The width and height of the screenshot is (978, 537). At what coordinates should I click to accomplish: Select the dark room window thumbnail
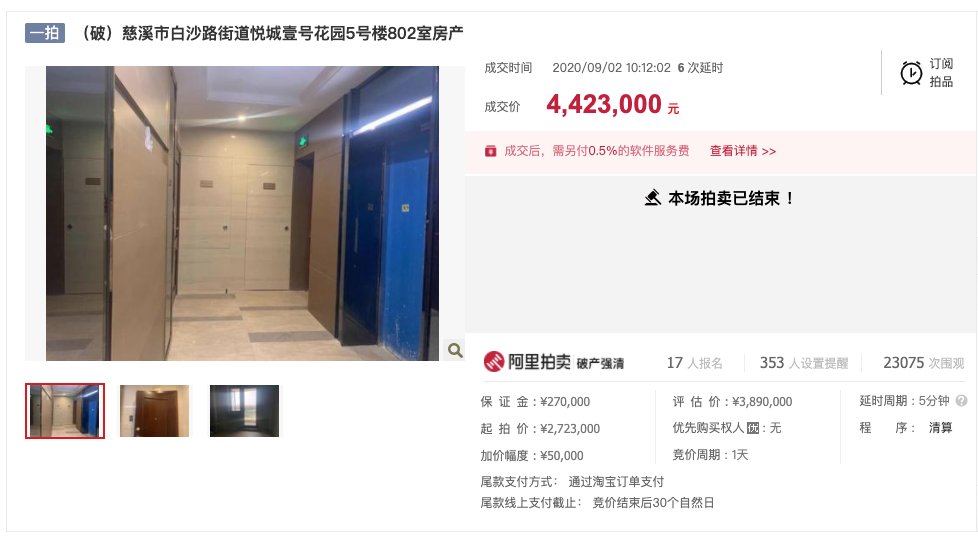tap(244, 411)
